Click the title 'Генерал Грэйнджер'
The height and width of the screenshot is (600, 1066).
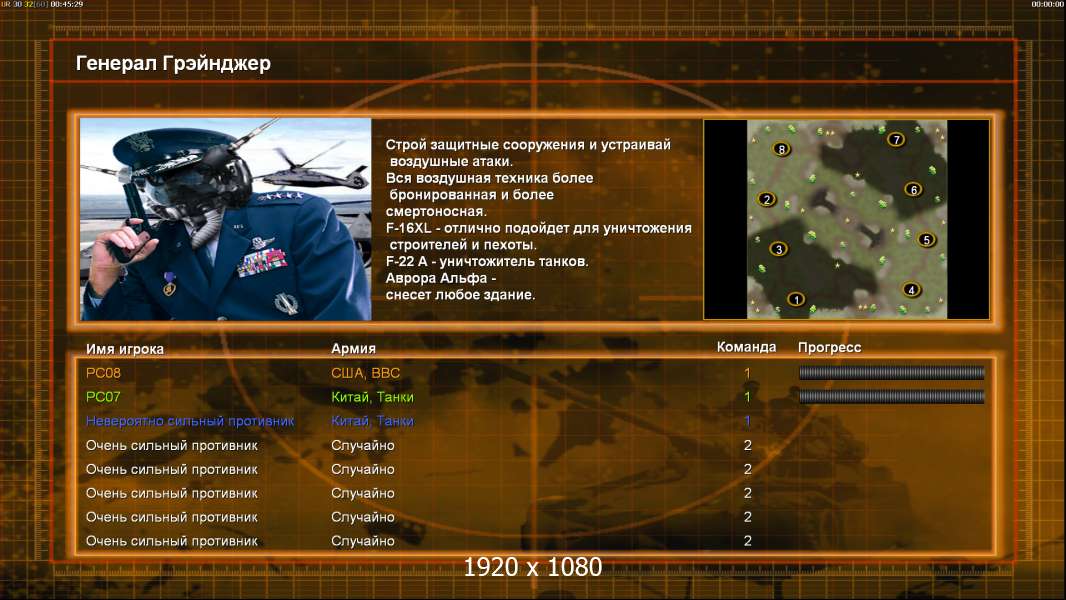point(173,63)
